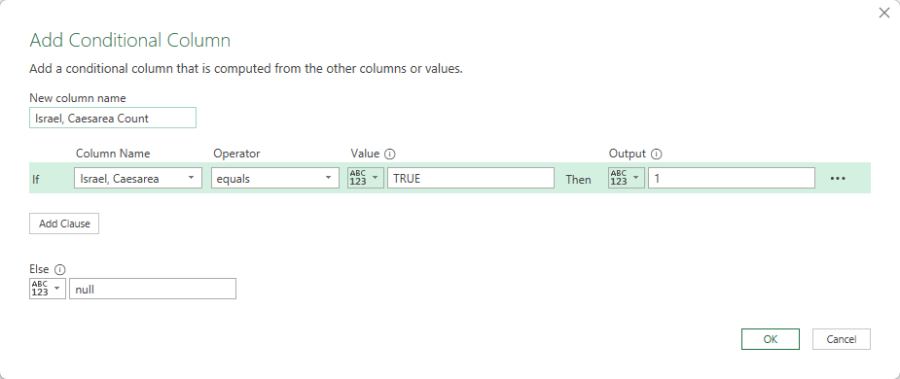
Task: Click the 'If' label in the clause row
Action: point(36,179)
